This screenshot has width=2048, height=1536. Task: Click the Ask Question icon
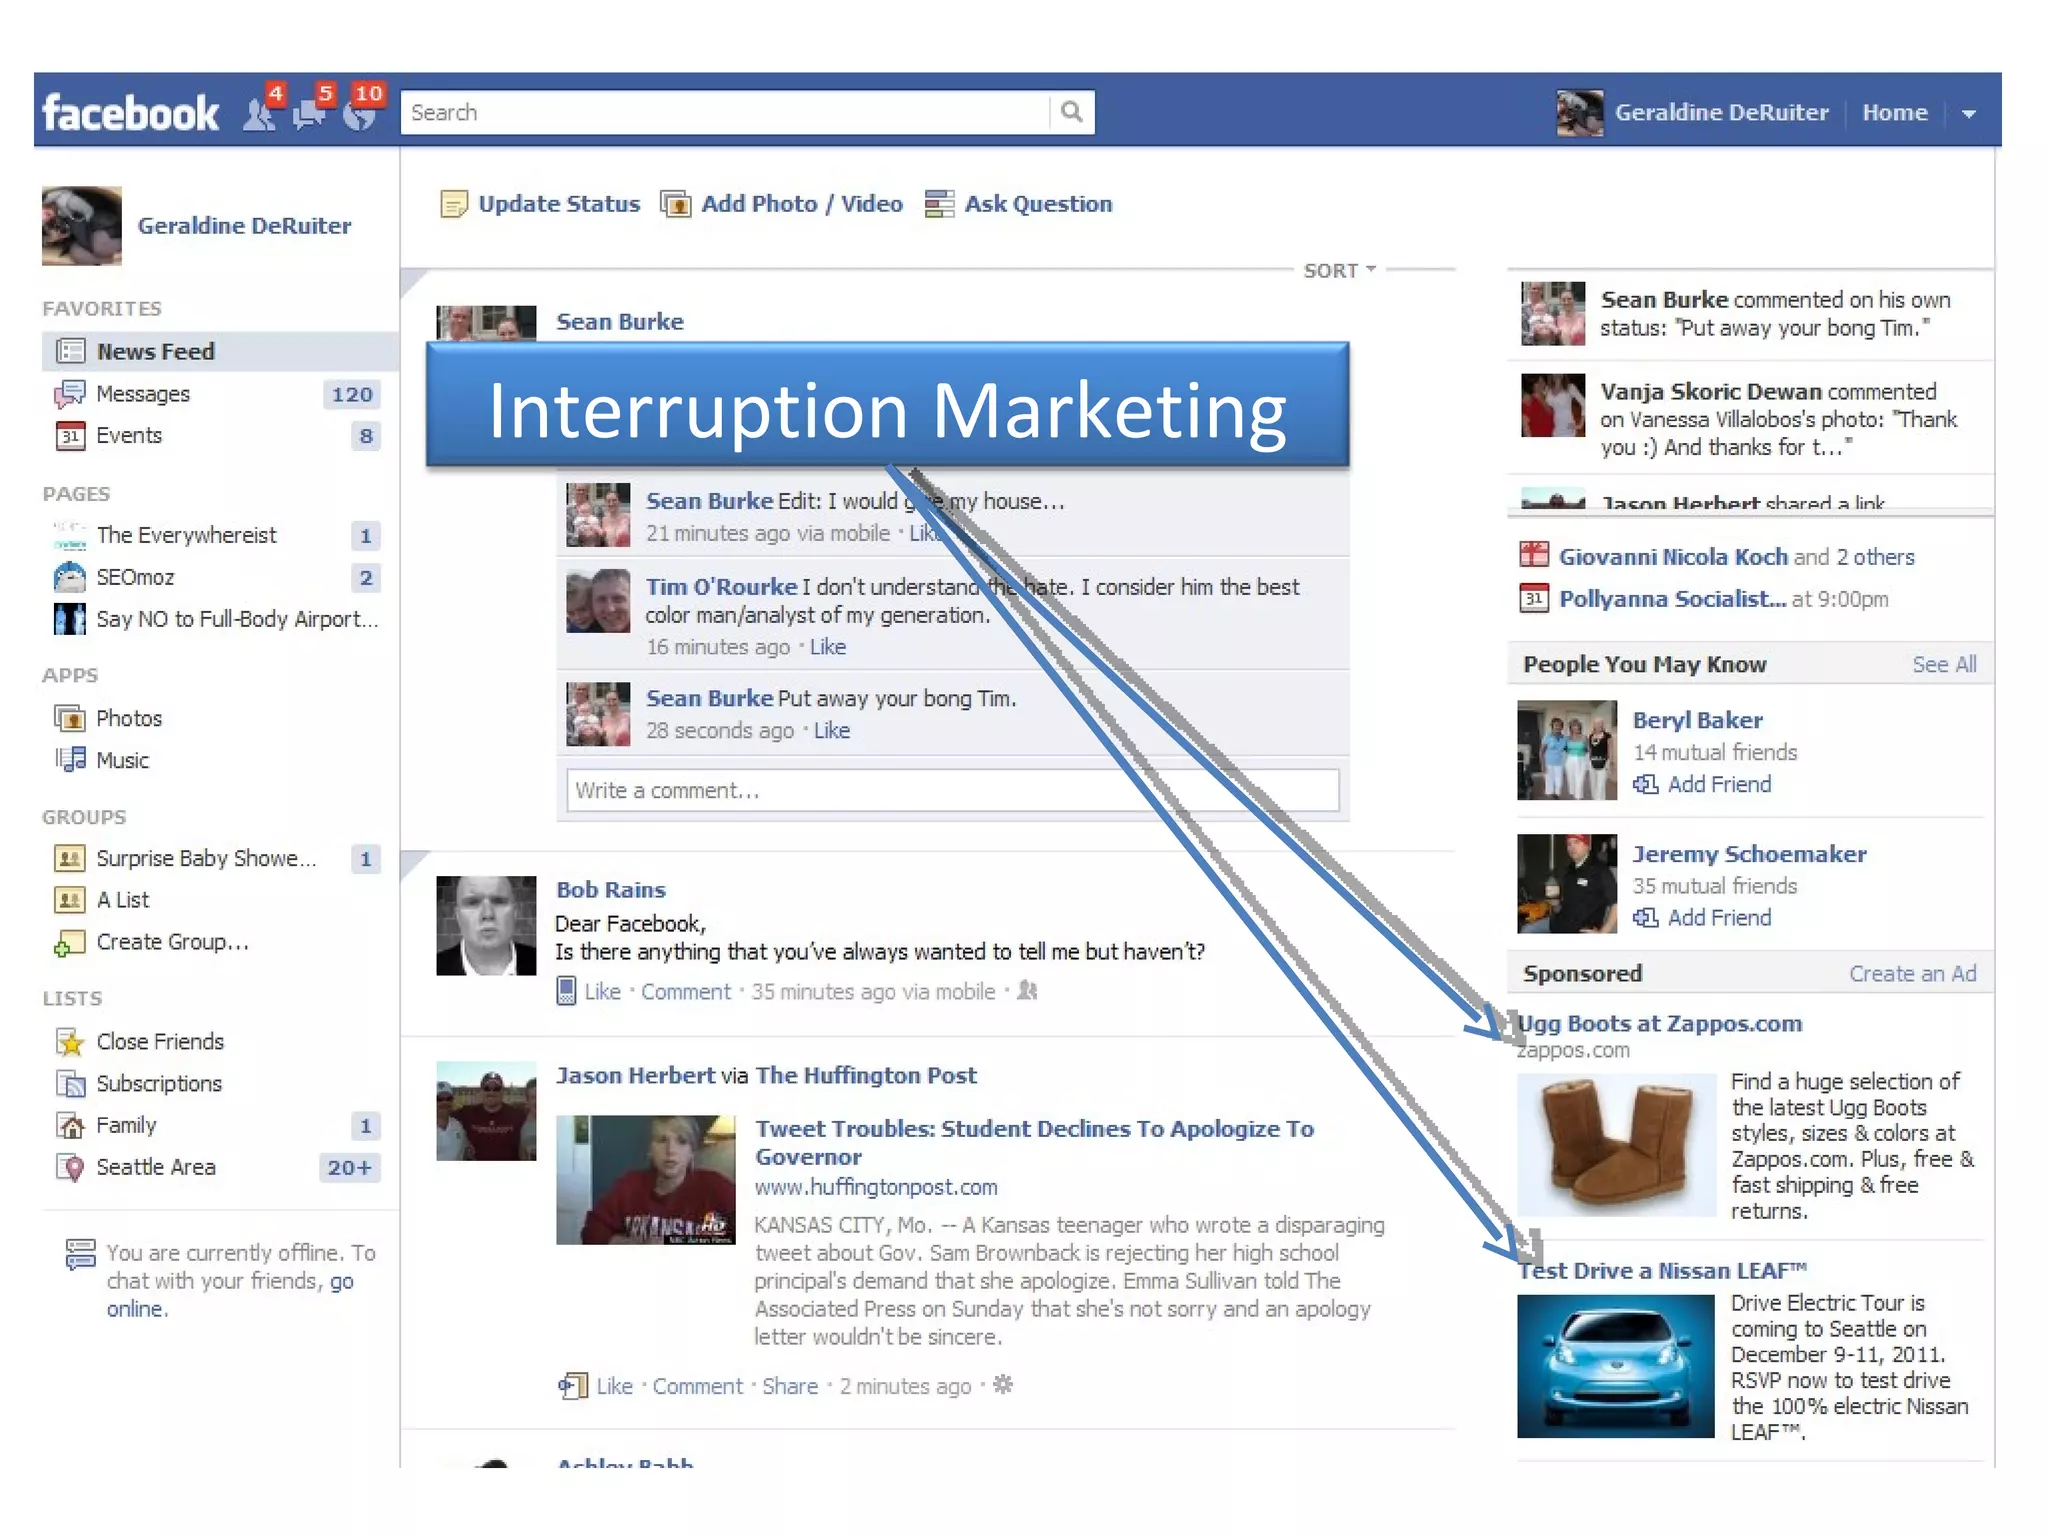point(939,204)
